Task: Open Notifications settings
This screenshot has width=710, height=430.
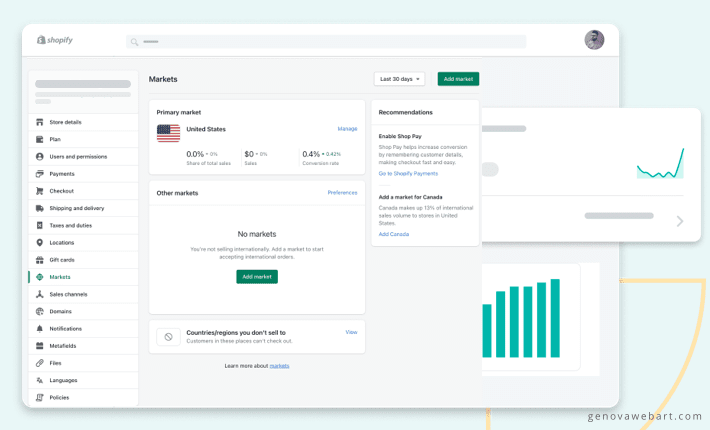Action: 83,329
